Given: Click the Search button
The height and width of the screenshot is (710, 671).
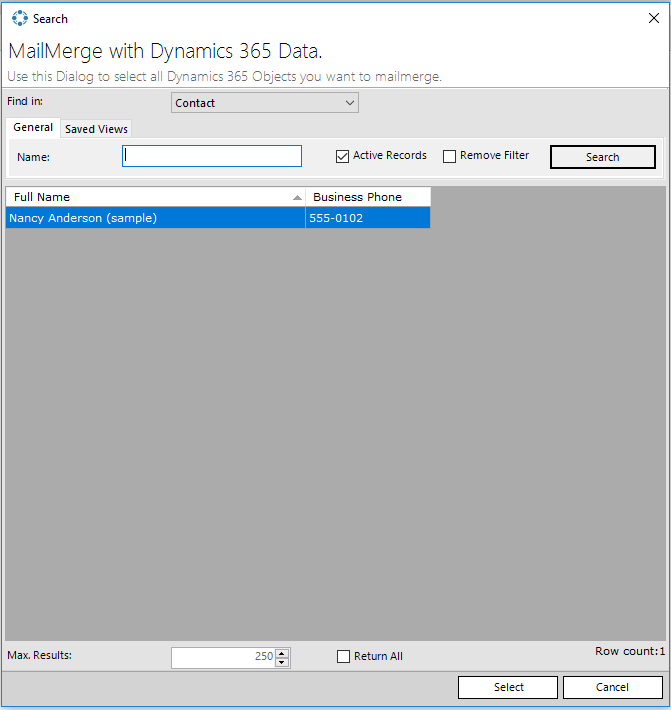Looking at the screenshot, I should (603, 157).
